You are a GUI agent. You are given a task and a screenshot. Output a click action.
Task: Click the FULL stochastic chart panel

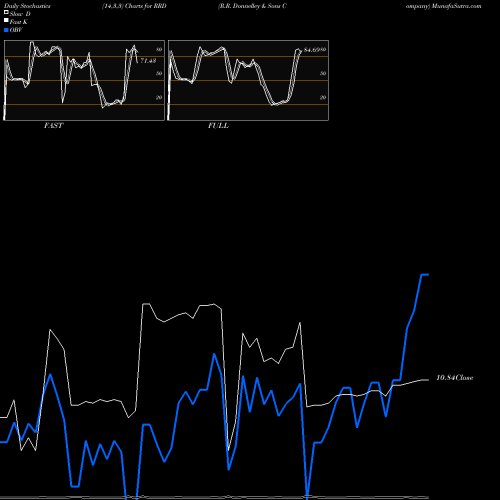248,80
